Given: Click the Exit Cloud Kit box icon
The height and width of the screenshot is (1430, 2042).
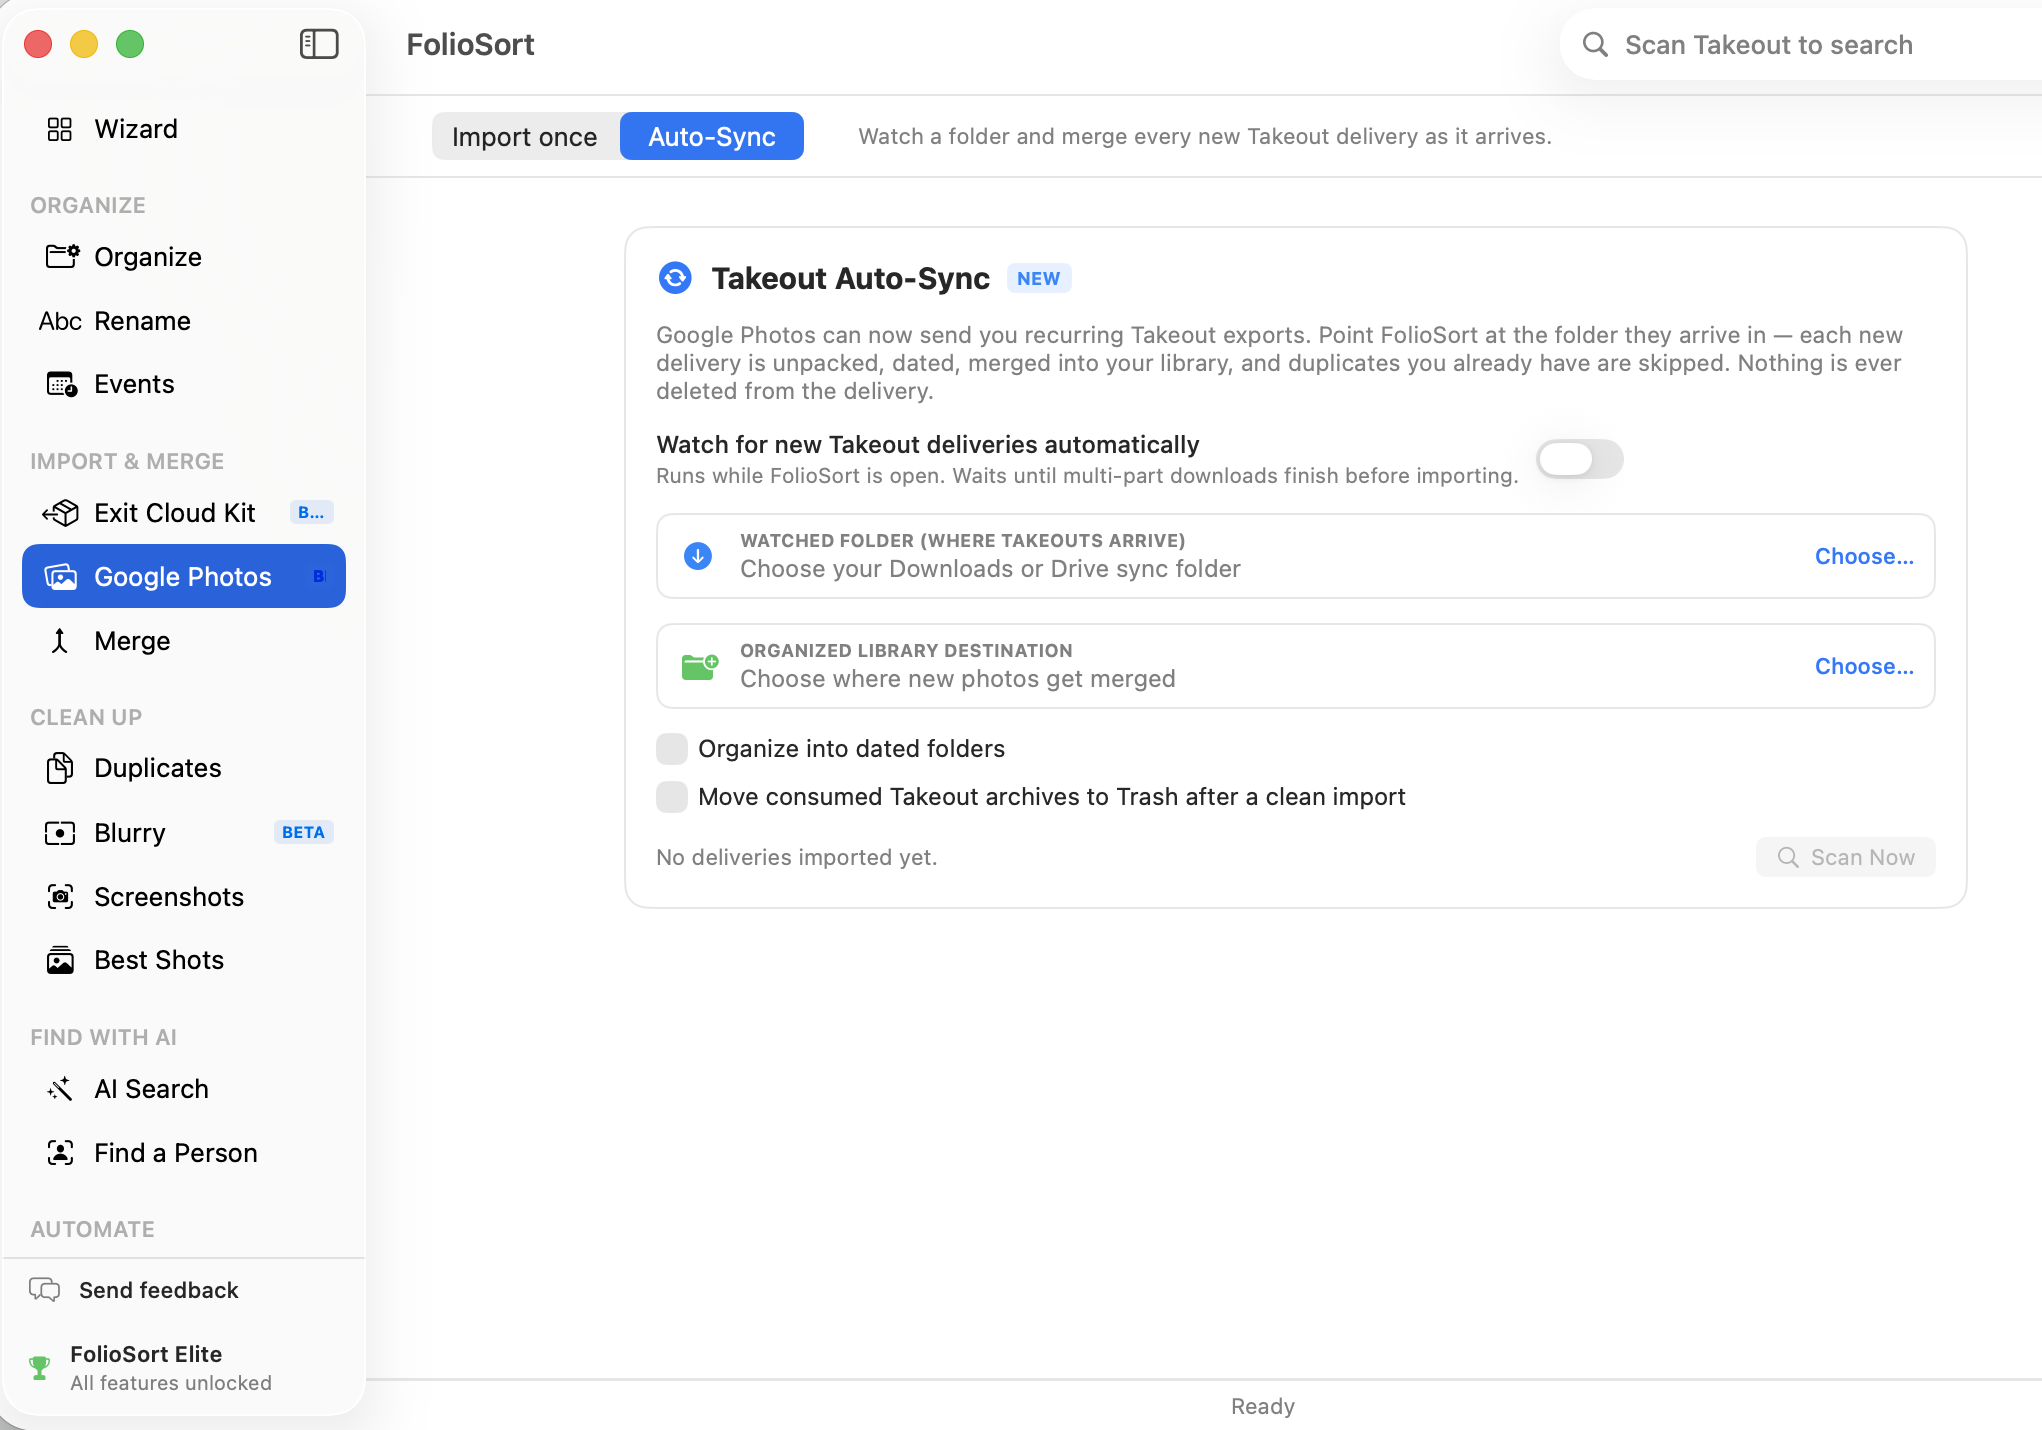Looking at the screenshot, I should tap(60, 513).
